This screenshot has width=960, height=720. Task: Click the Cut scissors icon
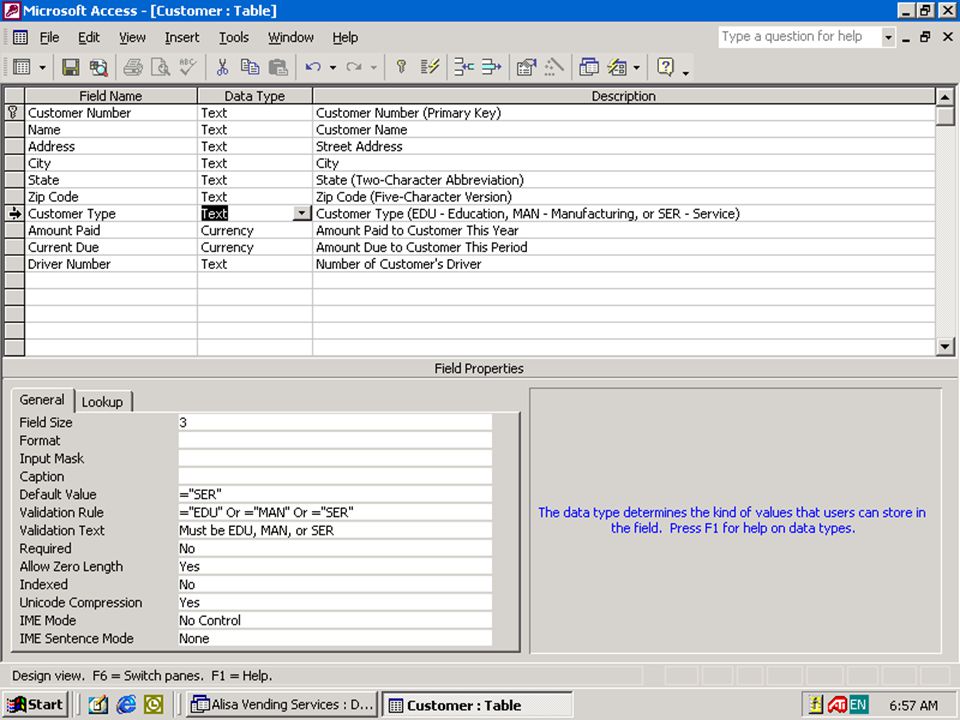(x=222, y=67)
